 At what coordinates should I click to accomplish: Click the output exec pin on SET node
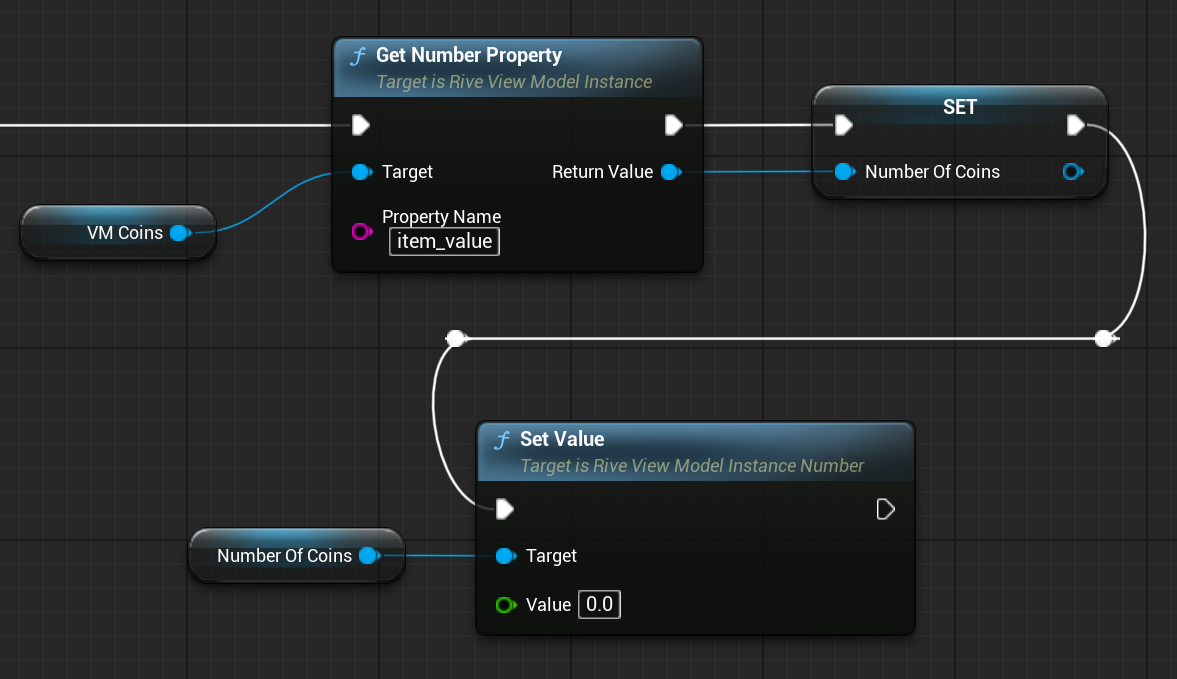click(x=1075, y=125)
